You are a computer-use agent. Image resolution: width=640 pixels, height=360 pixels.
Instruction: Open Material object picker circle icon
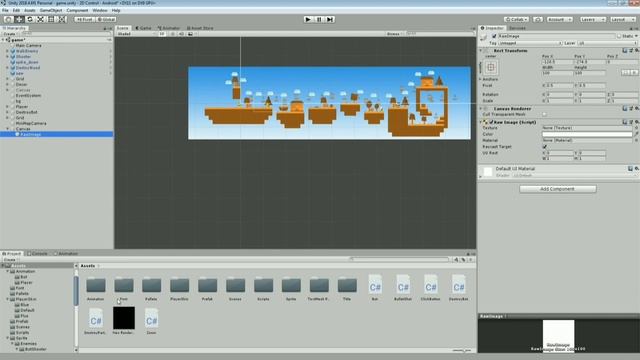tap(636, 140)
